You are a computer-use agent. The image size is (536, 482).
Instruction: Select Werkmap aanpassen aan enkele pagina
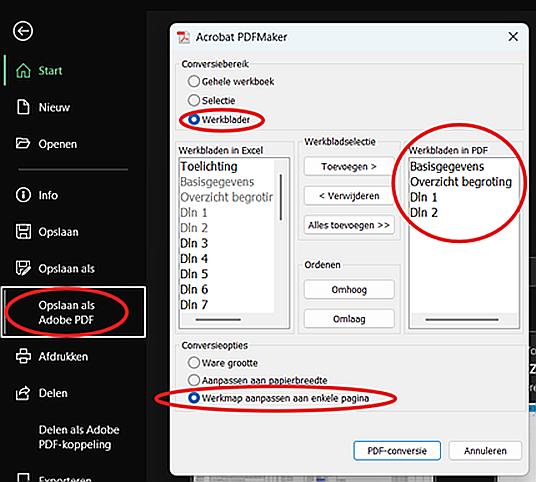click(x=194, y=398)
